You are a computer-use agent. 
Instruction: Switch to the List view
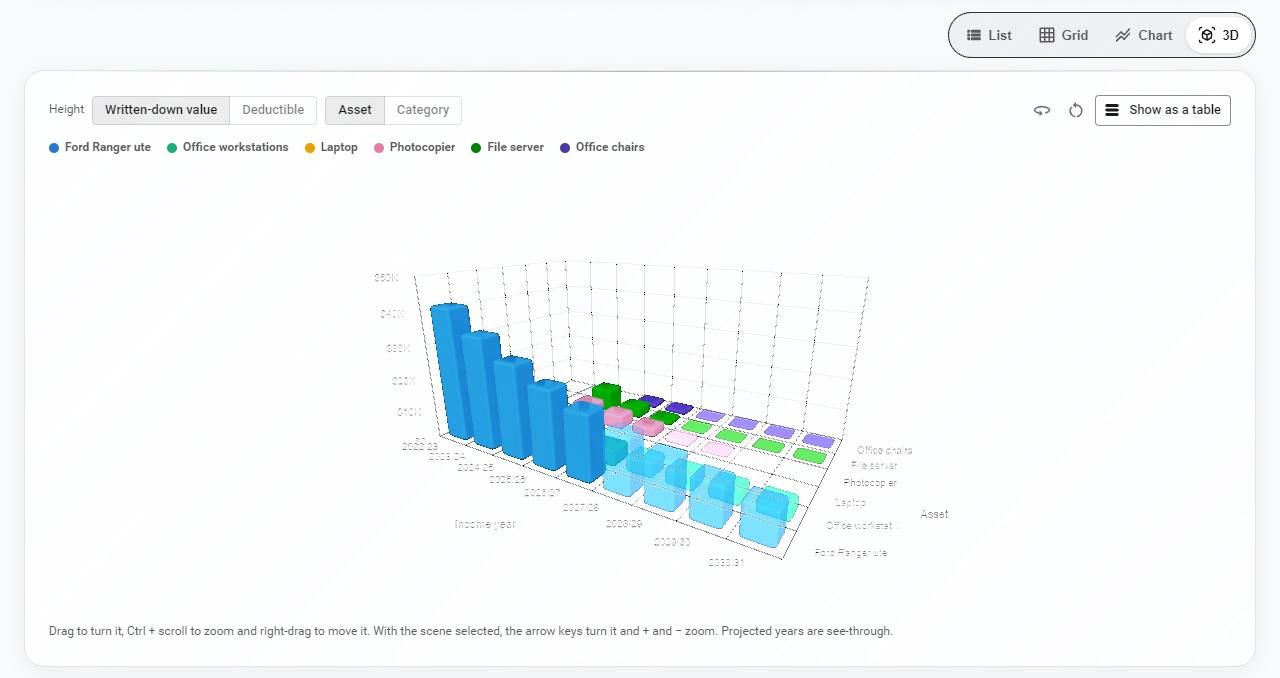pos(989,35)
